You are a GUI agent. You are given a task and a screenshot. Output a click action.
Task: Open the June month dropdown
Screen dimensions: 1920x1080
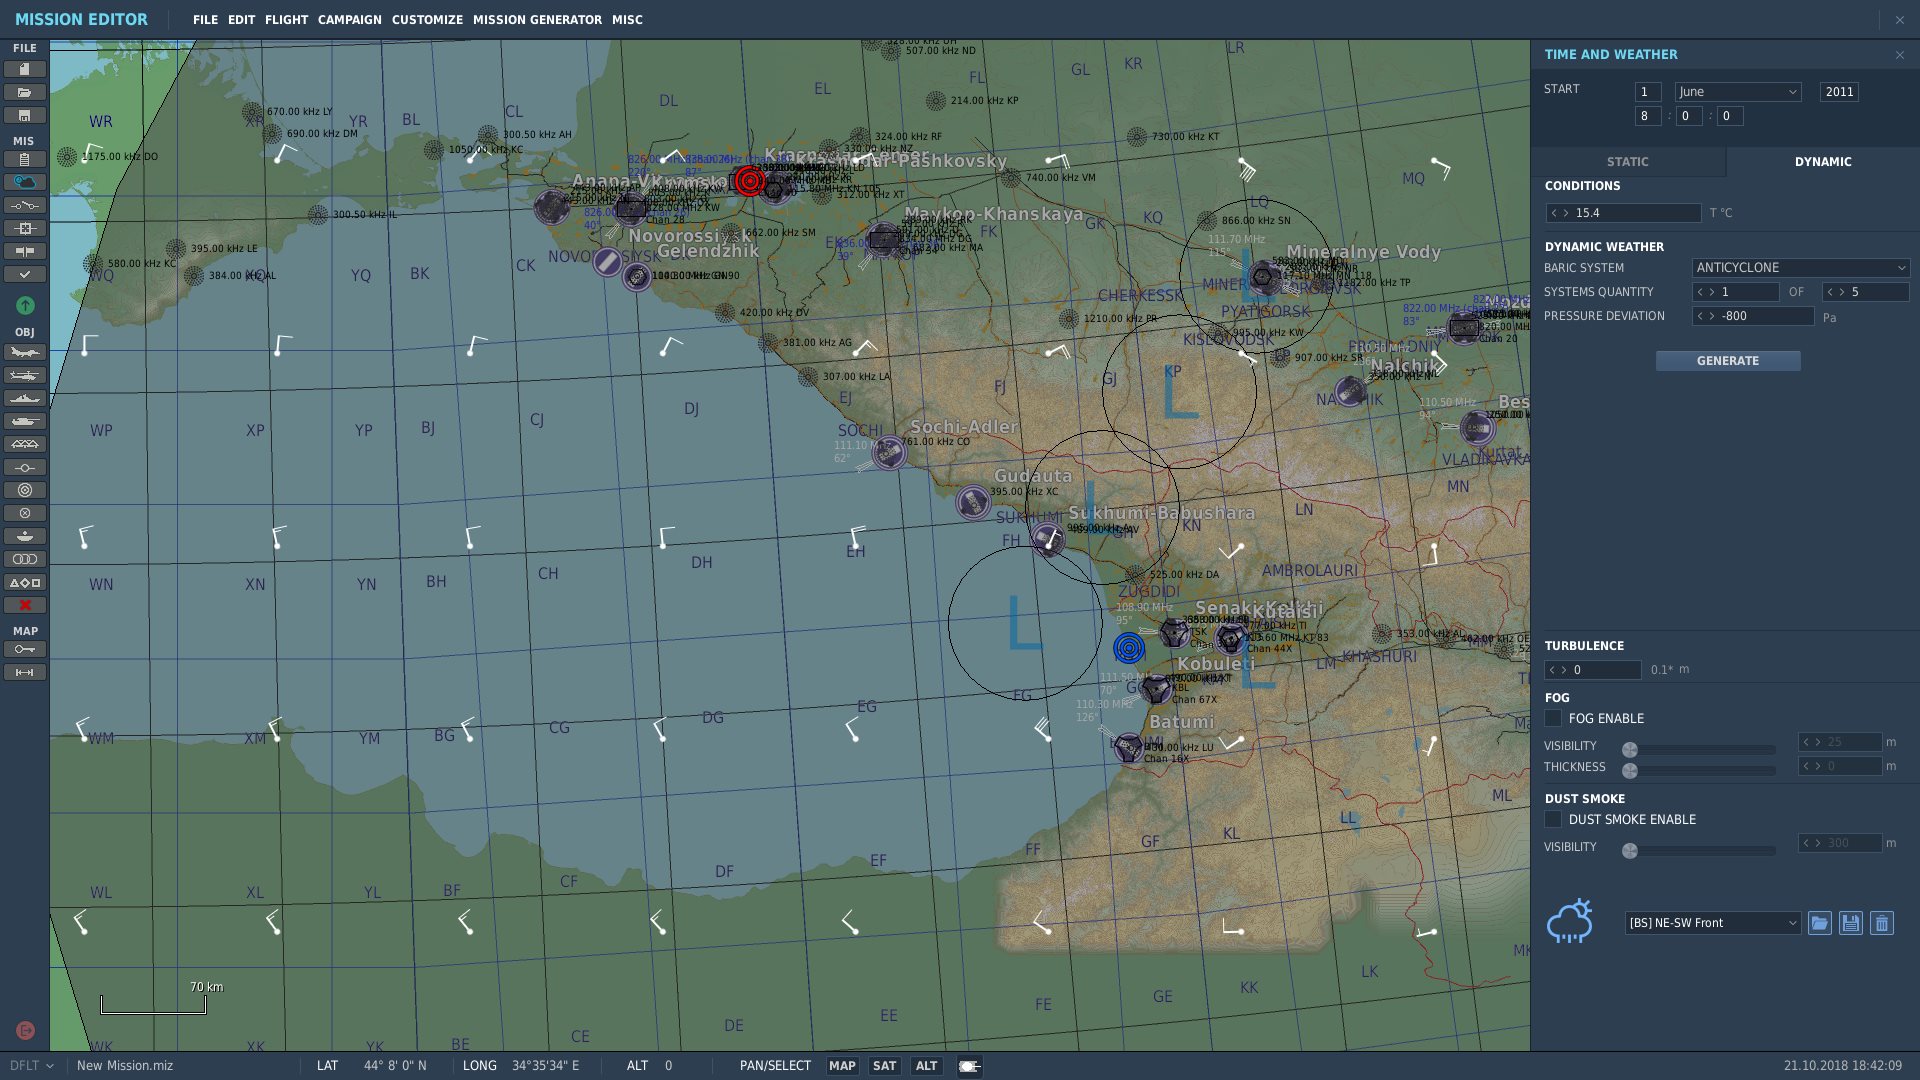click(1737, 91)
